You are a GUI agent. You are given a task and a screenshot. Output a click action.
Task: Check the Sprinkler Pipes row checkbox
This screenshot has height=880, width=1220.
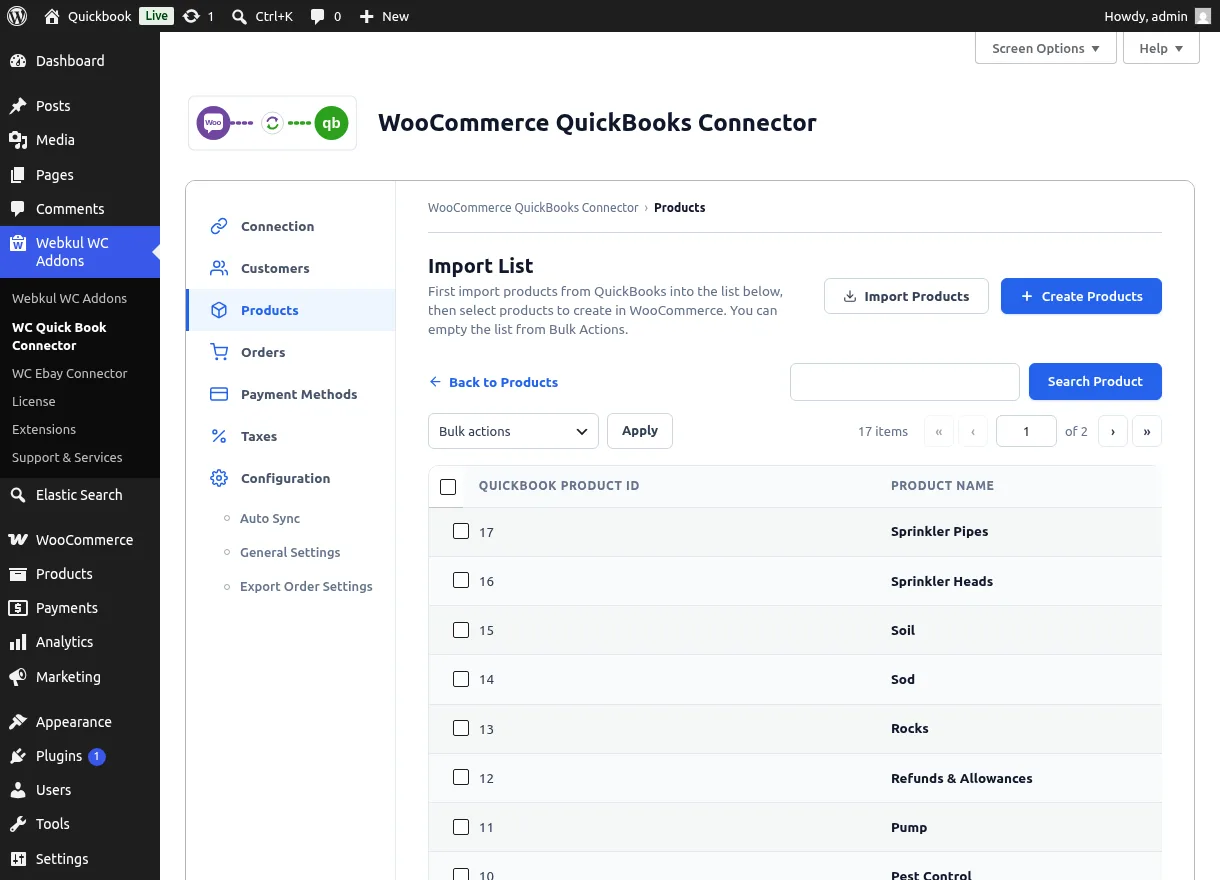(461, 531)
